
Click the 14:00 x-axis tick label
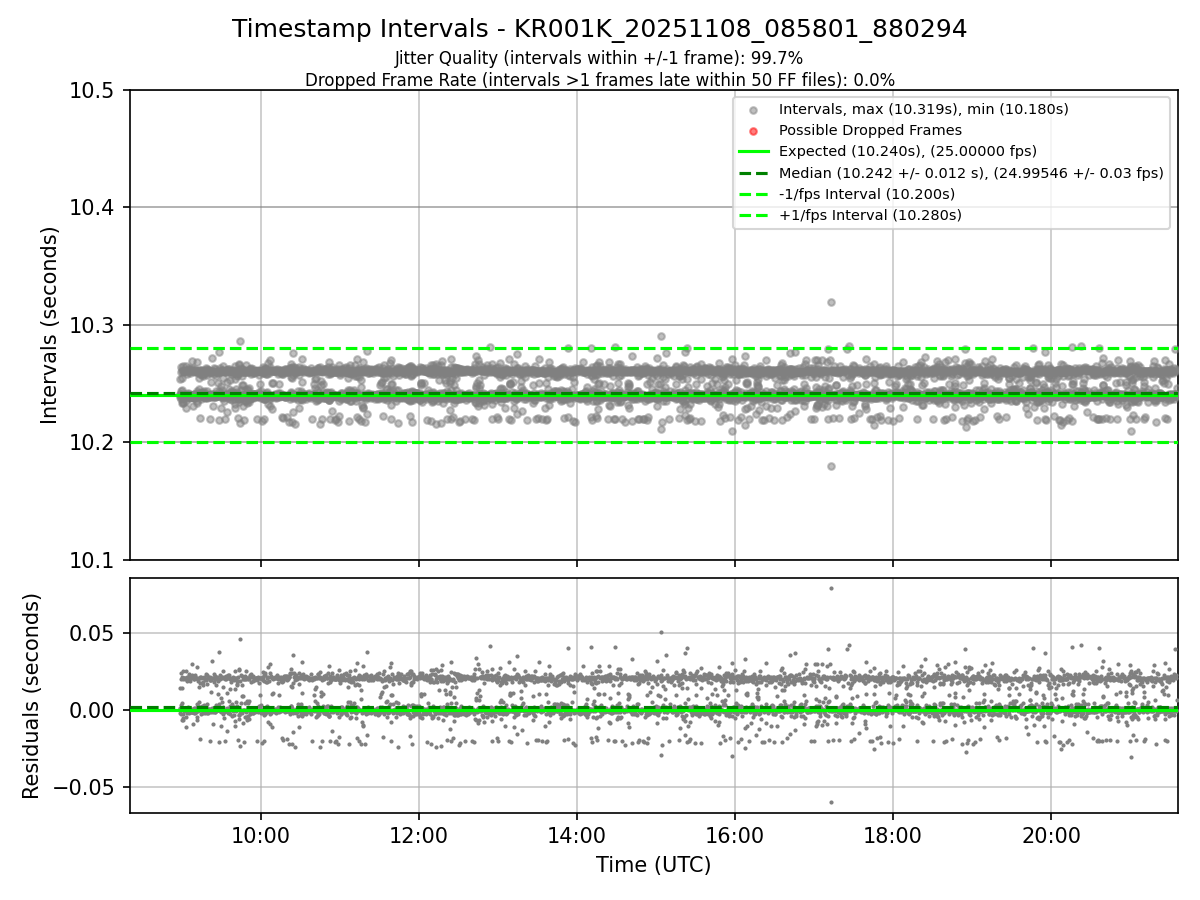(576, 836)
